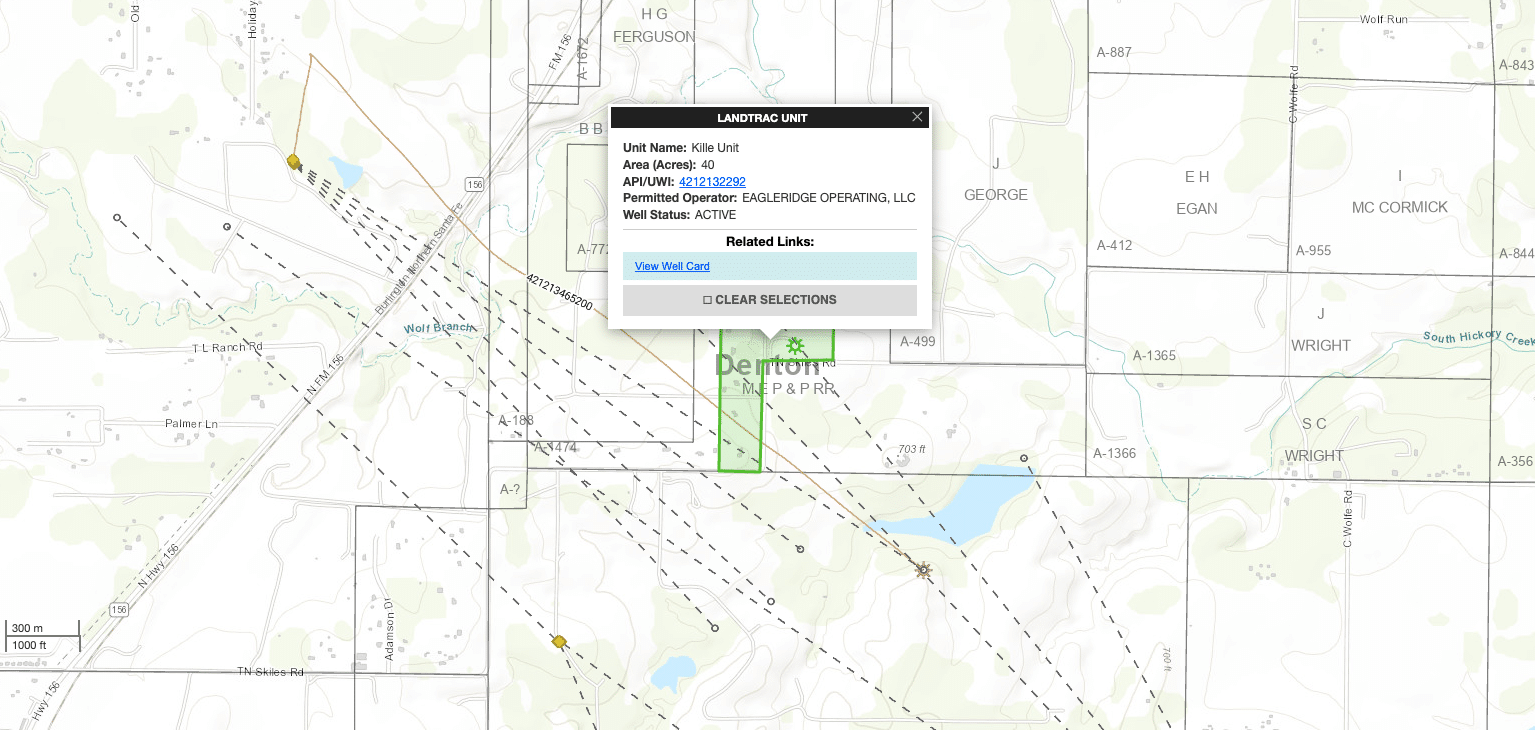Select yellow hexagon well pad near Wolf Branch pond
The height and width of the screenshot is (730, 1535).
pyautogui.click(x=294, y=161)
